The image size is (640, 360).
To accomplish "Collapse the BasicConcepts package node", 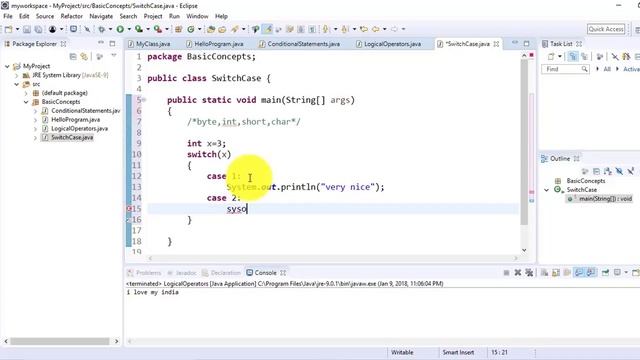I will (26, 102).
